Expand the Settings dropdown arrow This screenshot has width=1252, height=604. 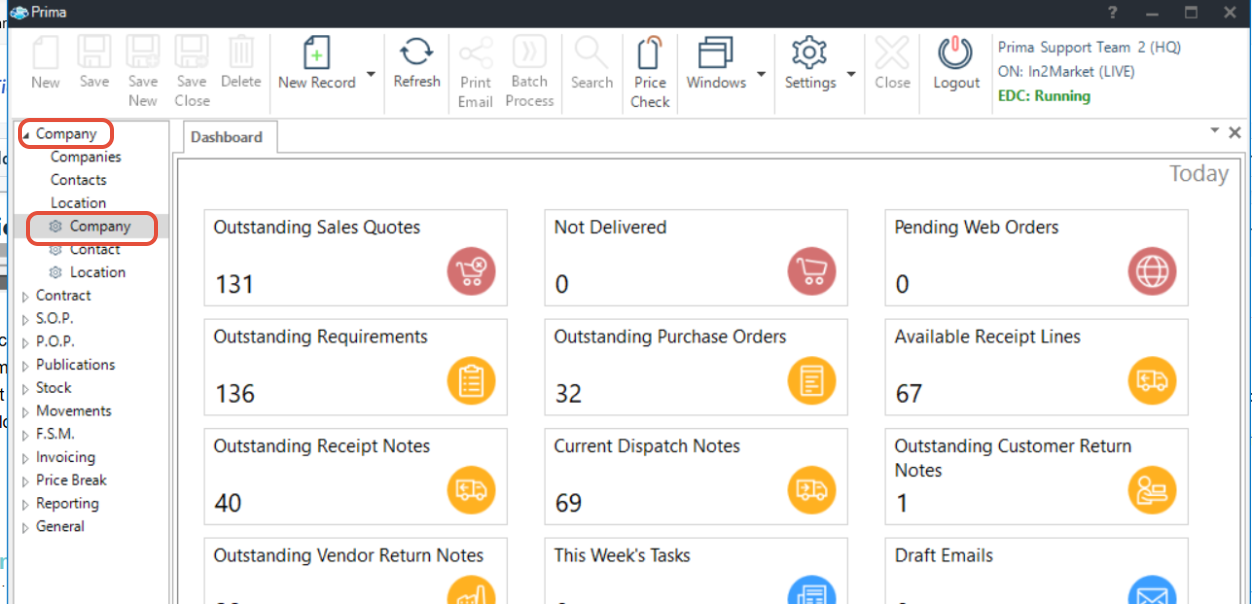(x=851, y=74)
